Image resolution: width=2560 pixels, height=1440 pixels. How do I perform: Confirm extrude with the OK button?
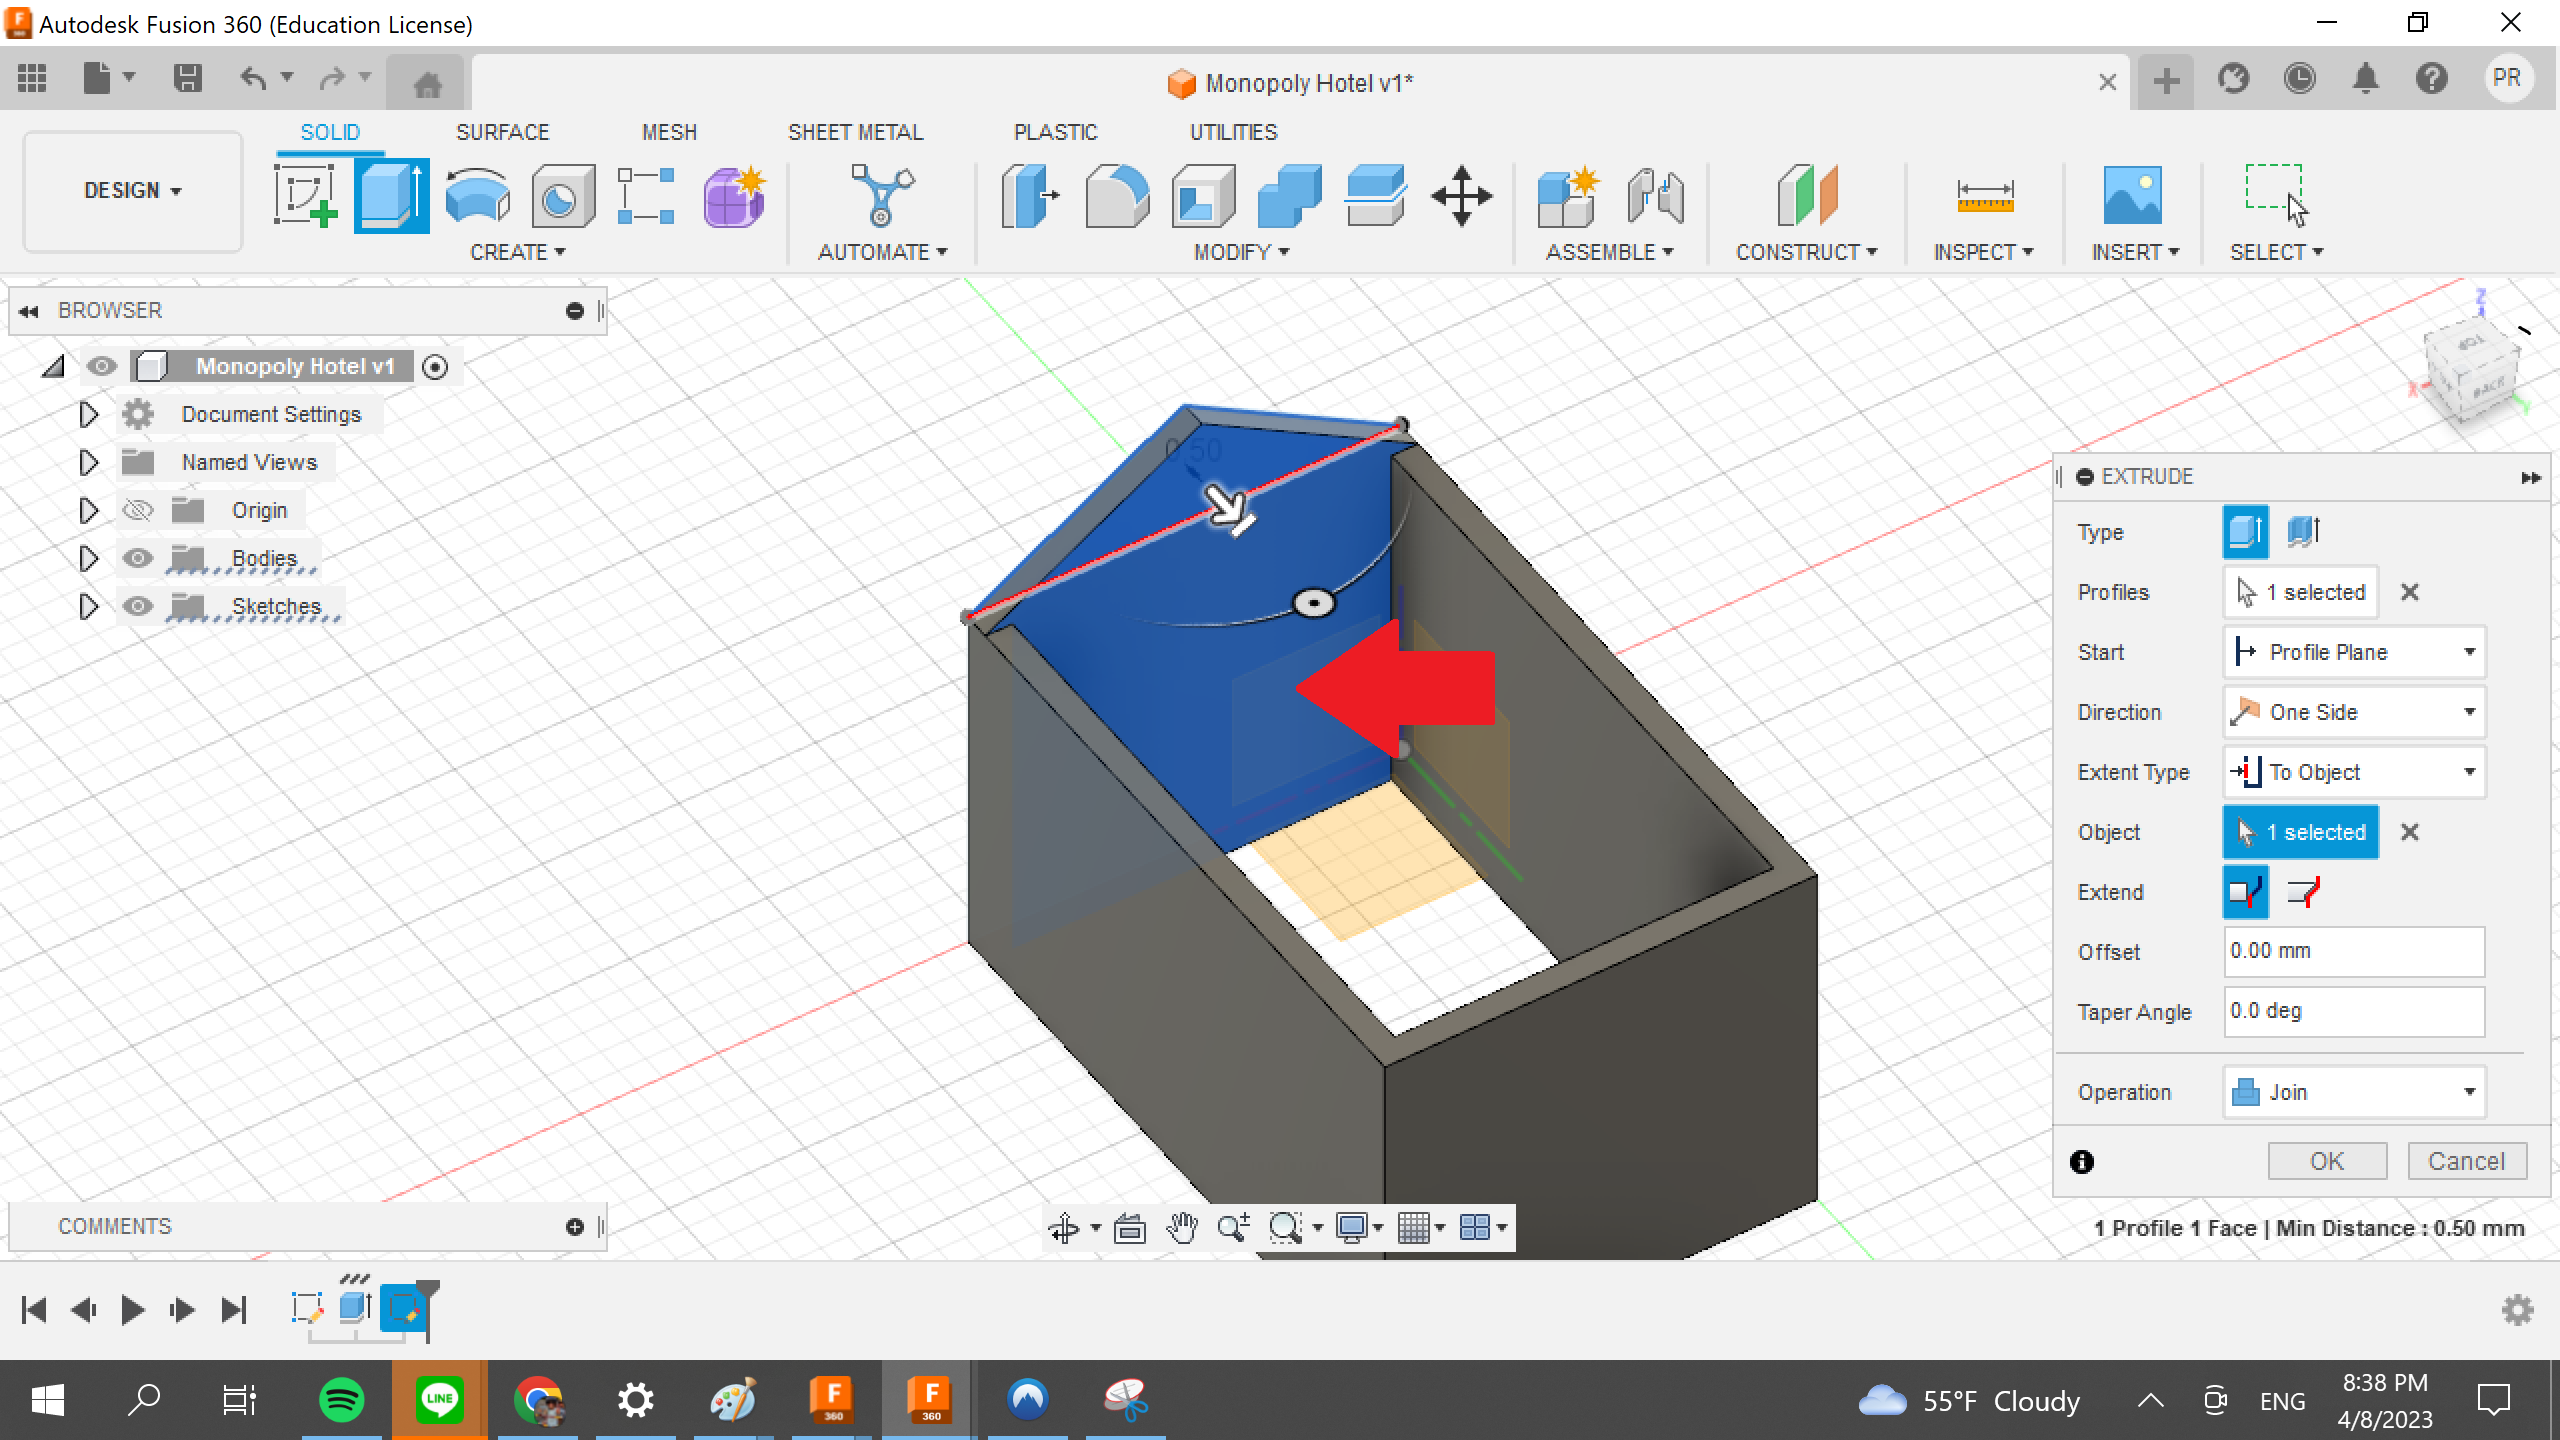tap(2326, 1160)
